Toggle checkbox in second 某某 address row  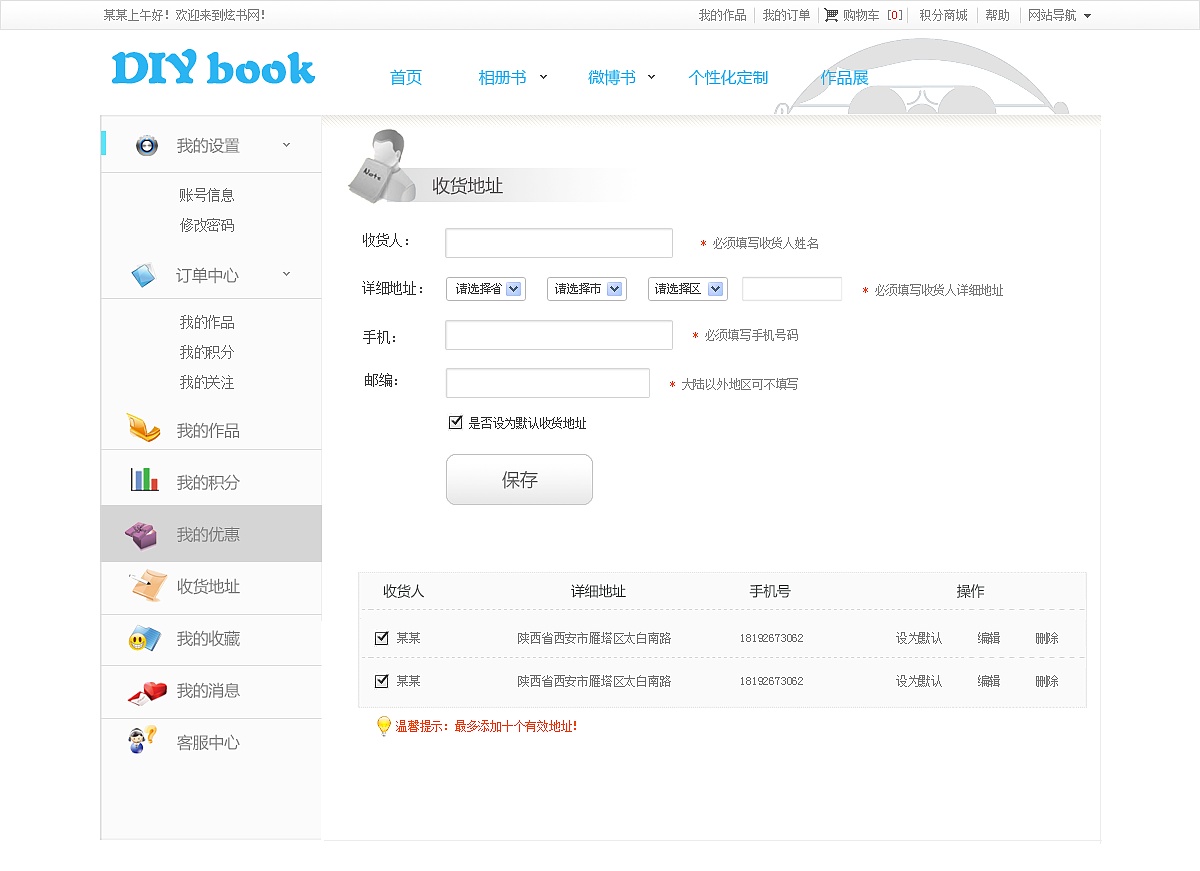[381, 681]
